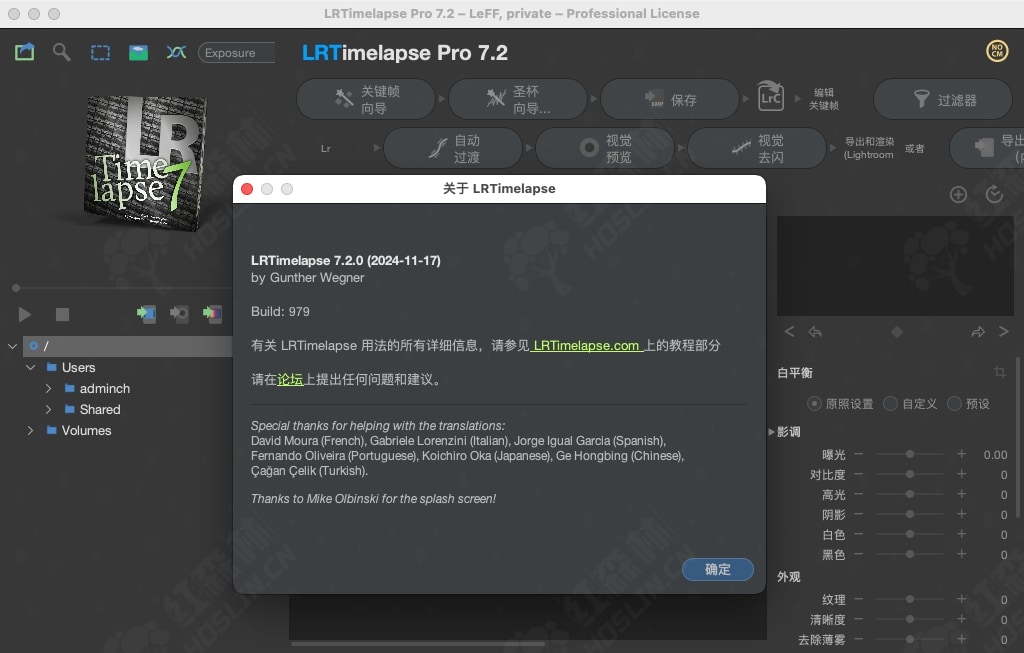
Task: Click the dashed rectangle selection icon
Action: point(100,53)
